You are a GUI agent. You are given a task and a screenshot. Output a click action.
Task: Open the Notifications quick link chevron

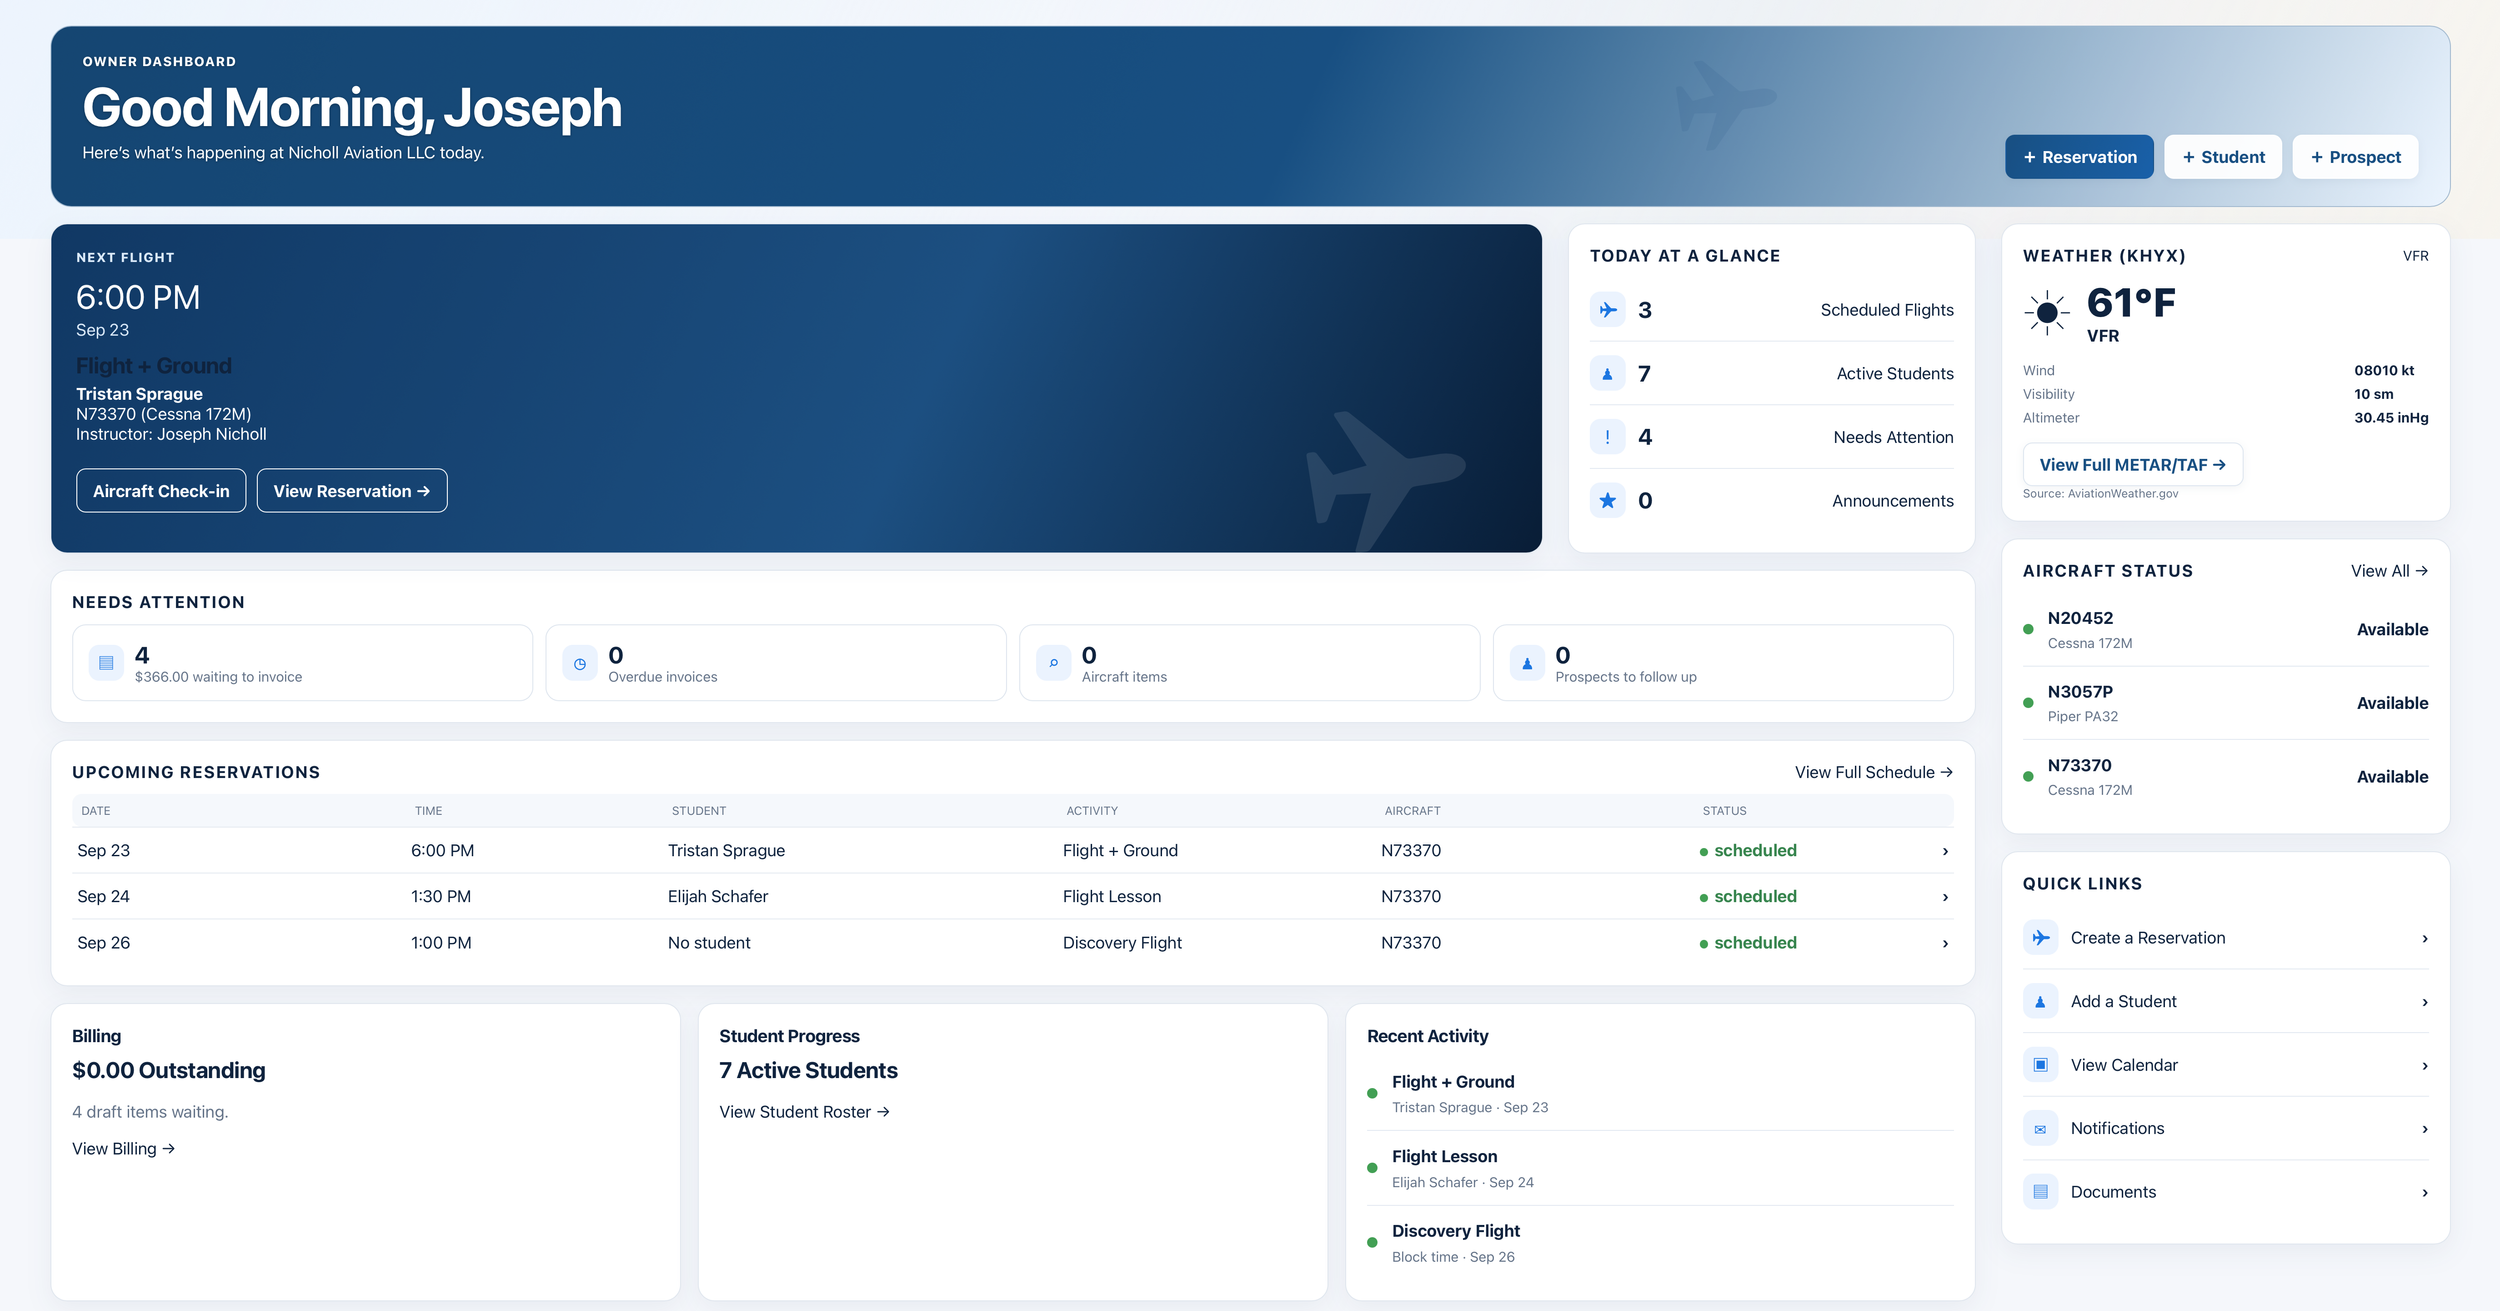click(x=2425, y=1129)
